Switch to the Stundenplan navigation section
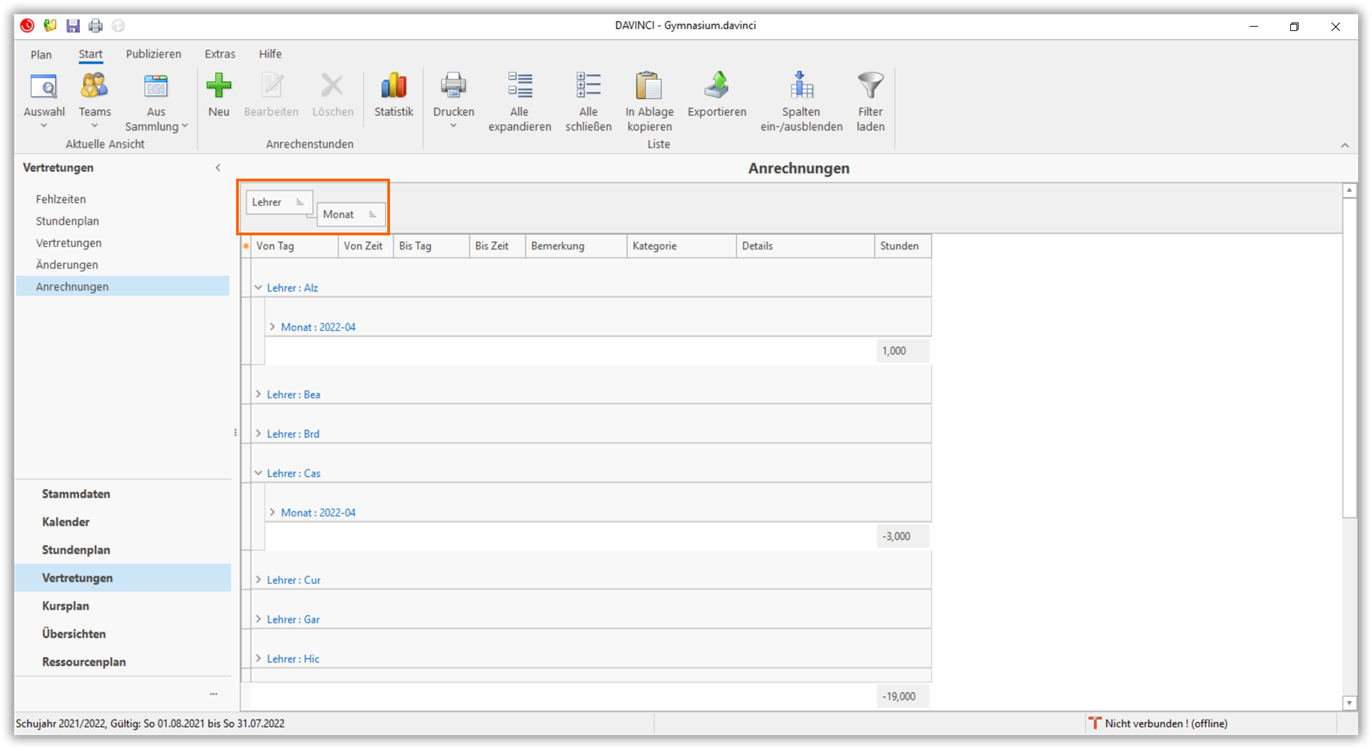This screenshot has width=1372, height=749. tap(76, 550)
